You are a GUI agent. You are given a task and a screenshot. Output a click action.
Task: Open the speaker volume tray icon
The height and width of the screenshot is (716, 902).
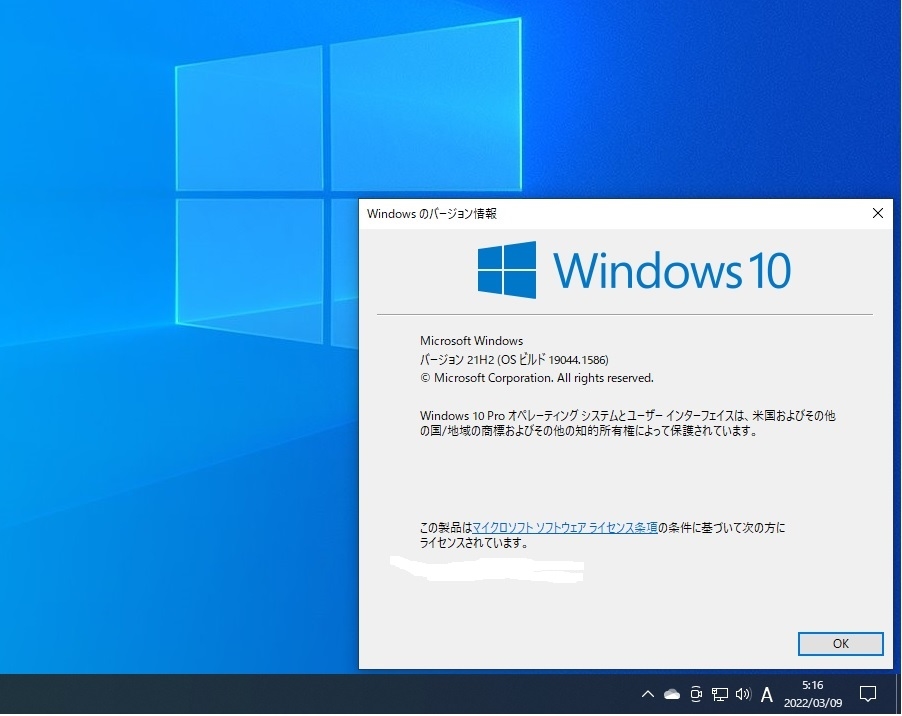click(x=743, y=694)
